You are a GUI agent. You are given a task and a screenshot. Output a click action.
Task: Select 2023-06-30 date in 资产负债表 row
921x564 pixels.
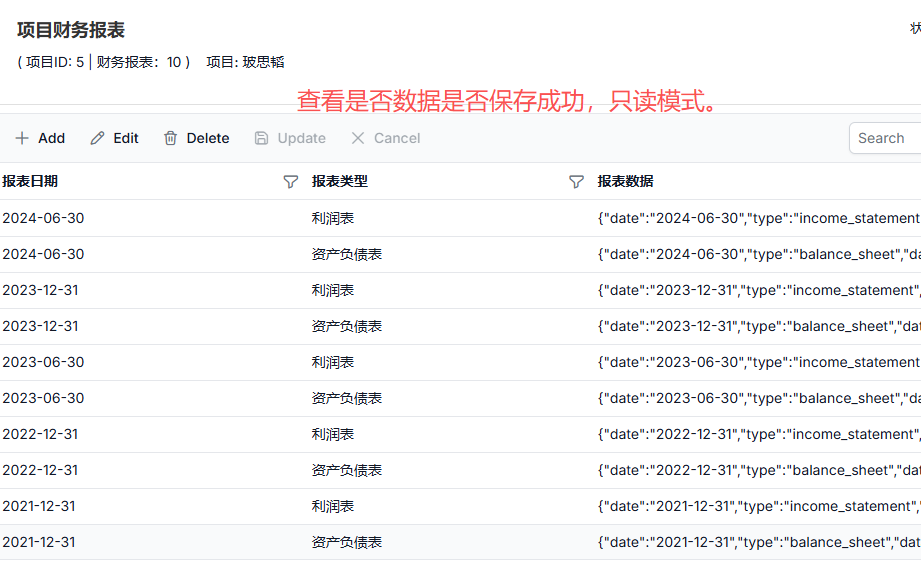point(43,398)
